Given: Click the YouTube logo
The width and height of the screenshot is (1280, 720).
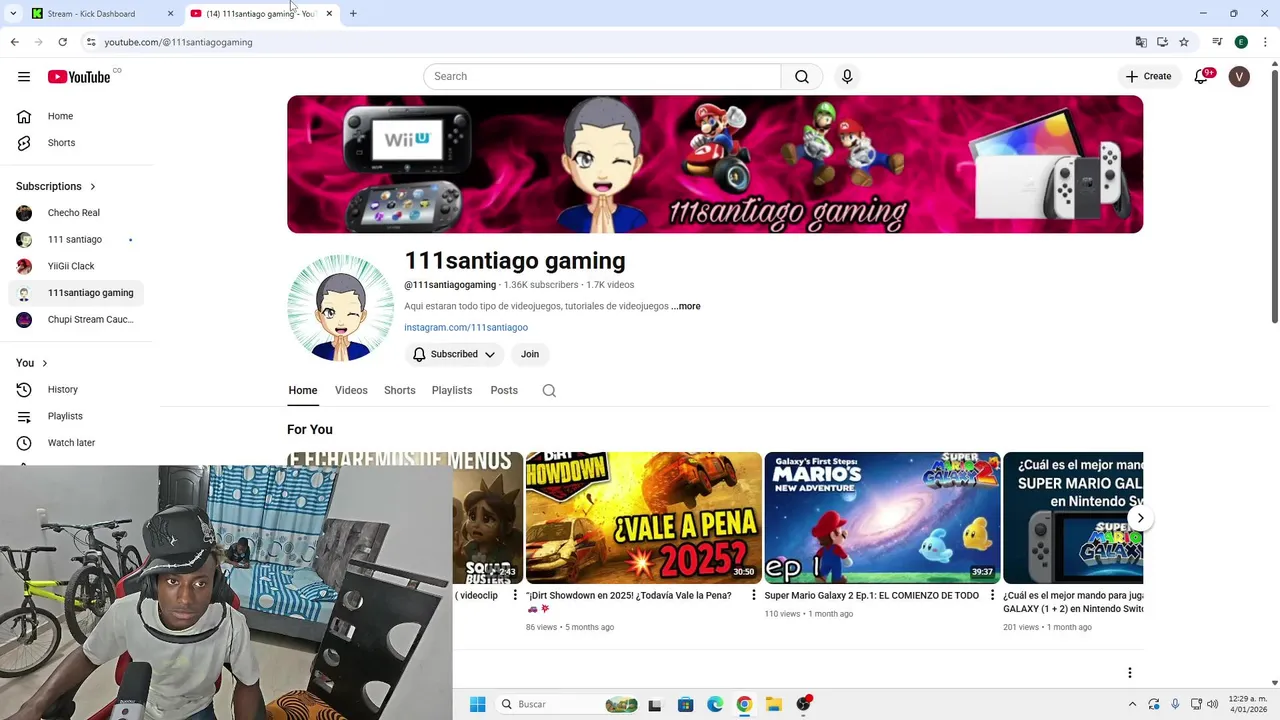Looking at the screenshot, I should coord(79,77).
